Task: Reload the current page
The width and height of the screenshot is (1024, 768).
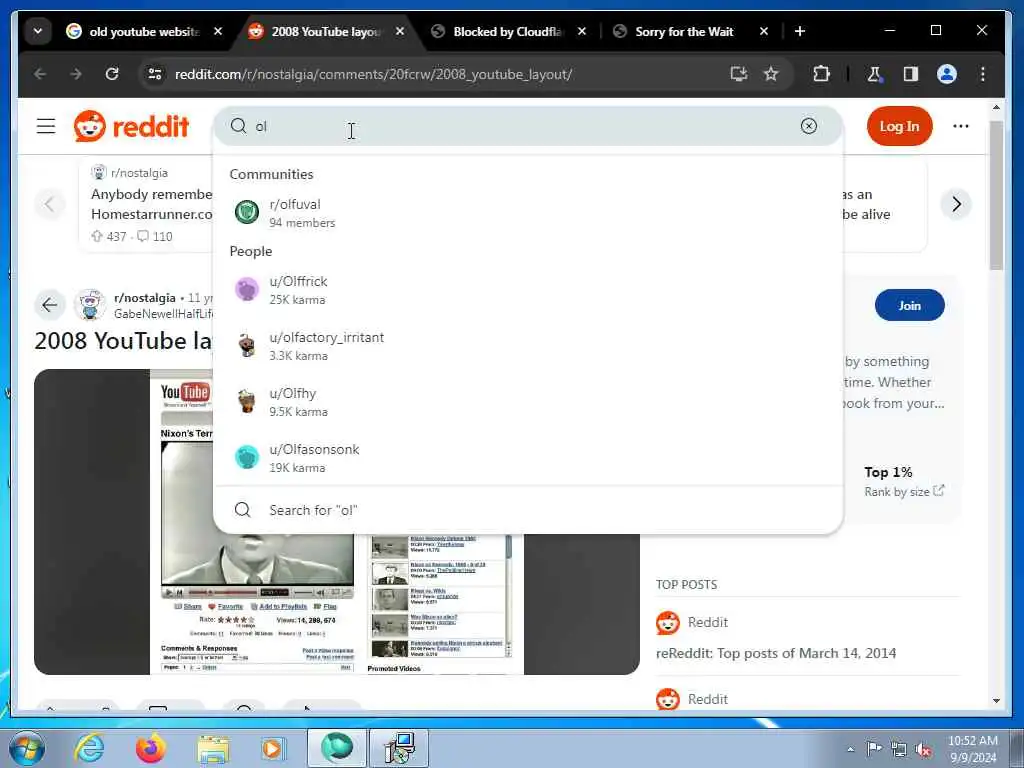Action: click(112, 74)
